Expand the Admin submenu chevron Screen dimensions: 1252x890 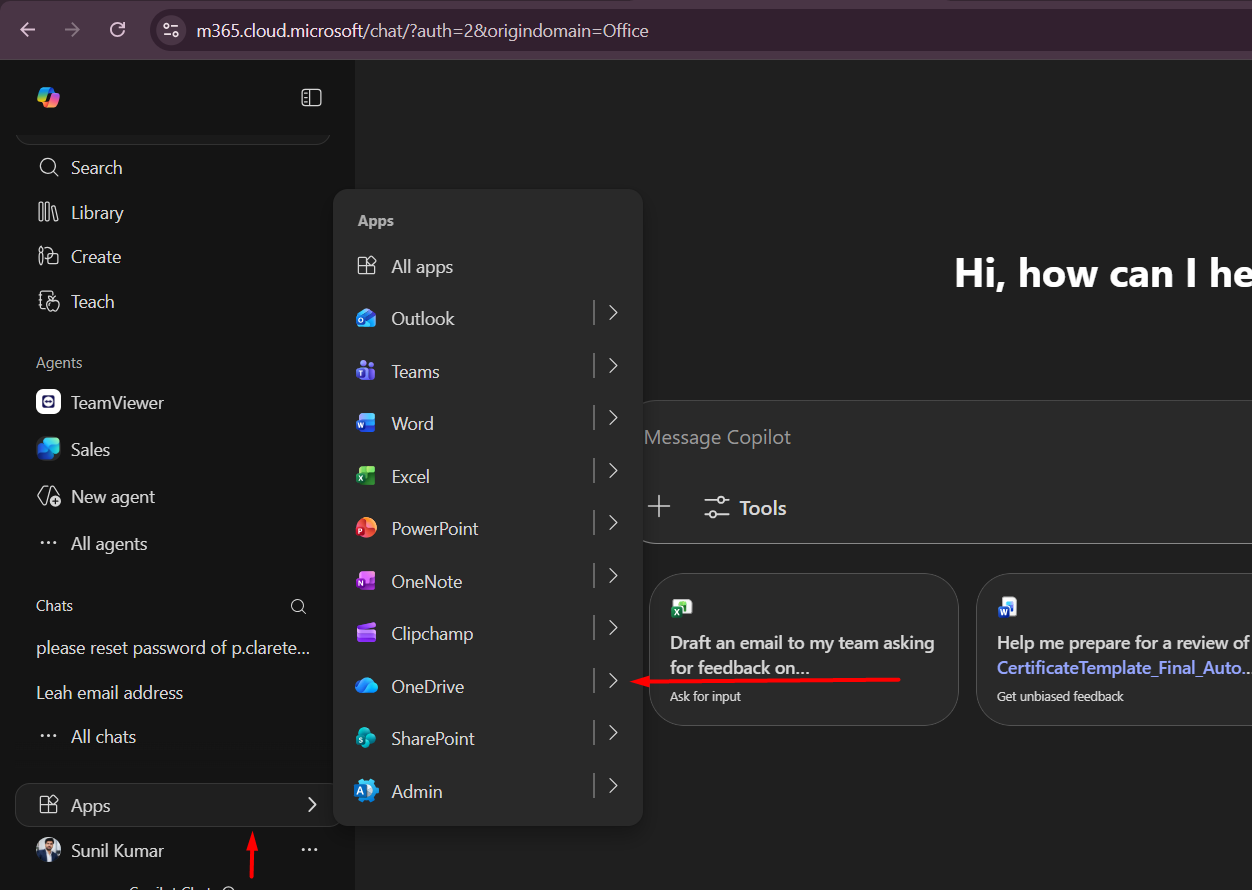[613, 786]
